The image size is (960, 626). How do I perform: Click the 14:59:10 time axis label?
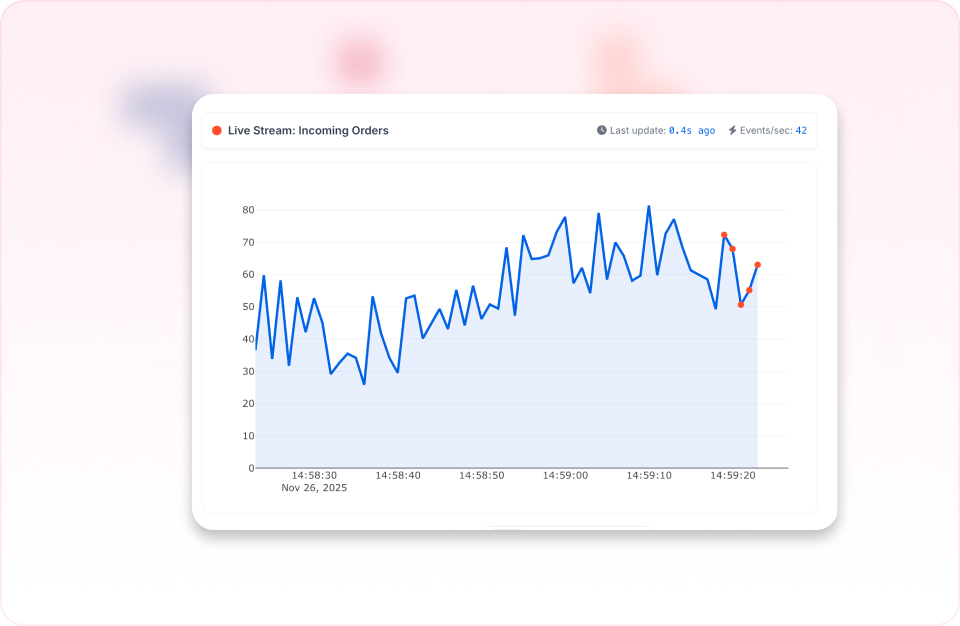pyautogui.click(x=649, y=476)
